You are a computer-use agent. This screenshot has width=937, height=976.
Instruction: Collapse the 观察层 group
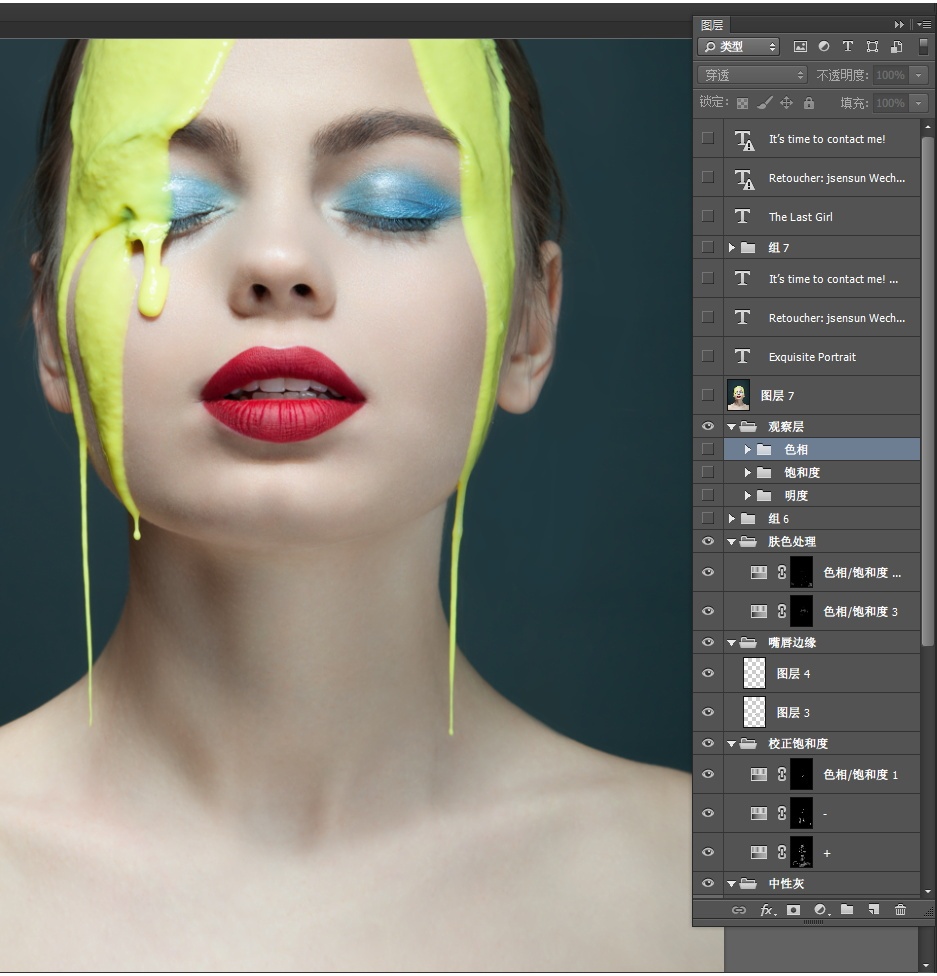click(x=732, y=427)
